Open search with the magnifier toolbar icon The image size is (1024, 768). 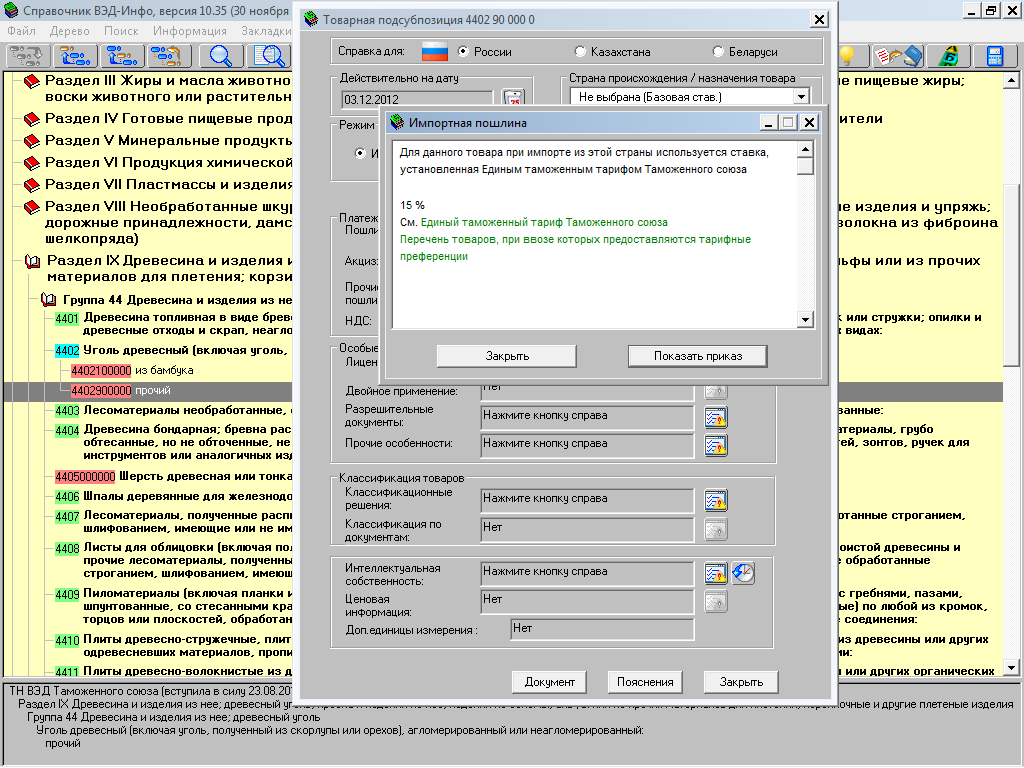tap(221, 56)
